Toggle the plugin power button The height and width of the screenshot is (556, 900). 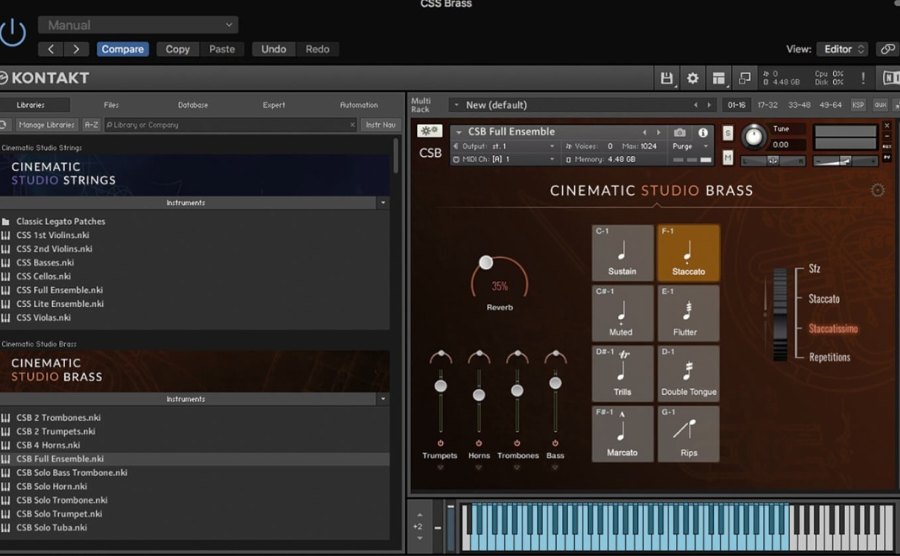[12, 32]
